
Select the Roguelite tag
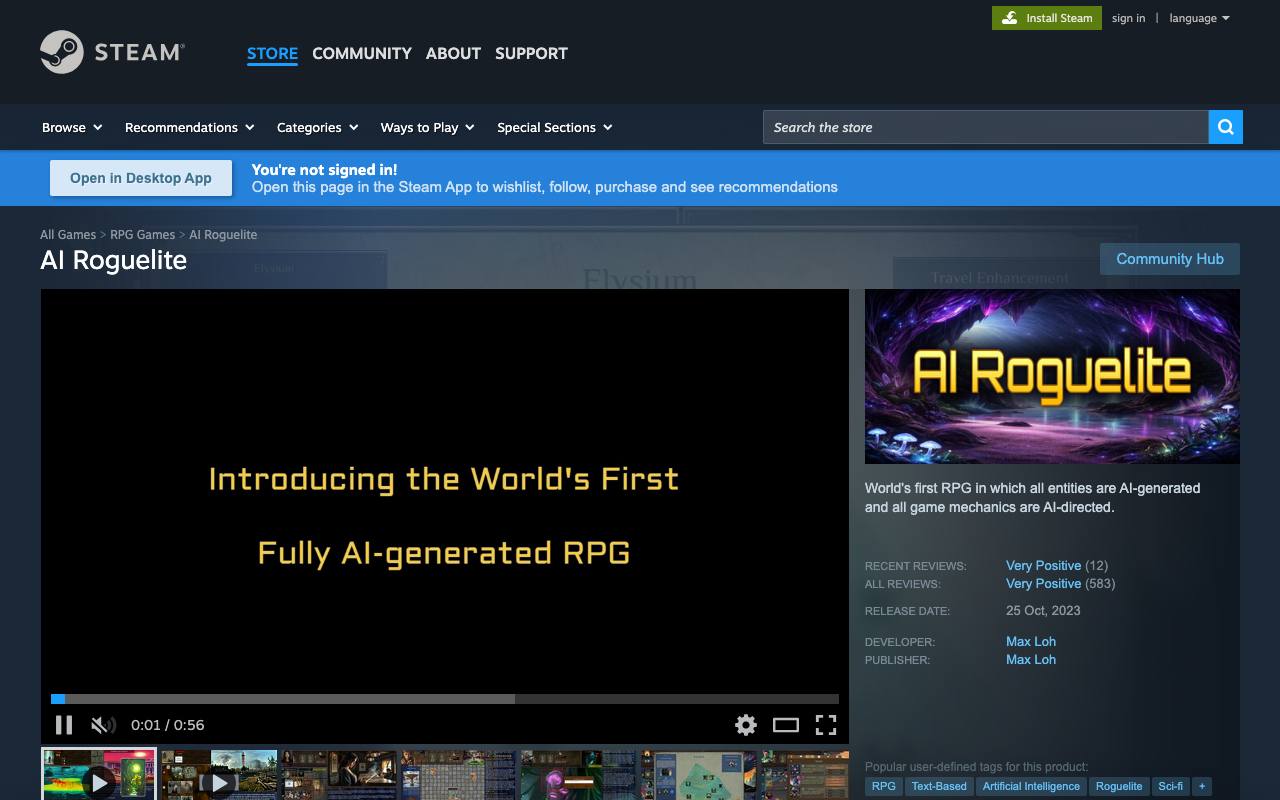tap(1119, 786)
